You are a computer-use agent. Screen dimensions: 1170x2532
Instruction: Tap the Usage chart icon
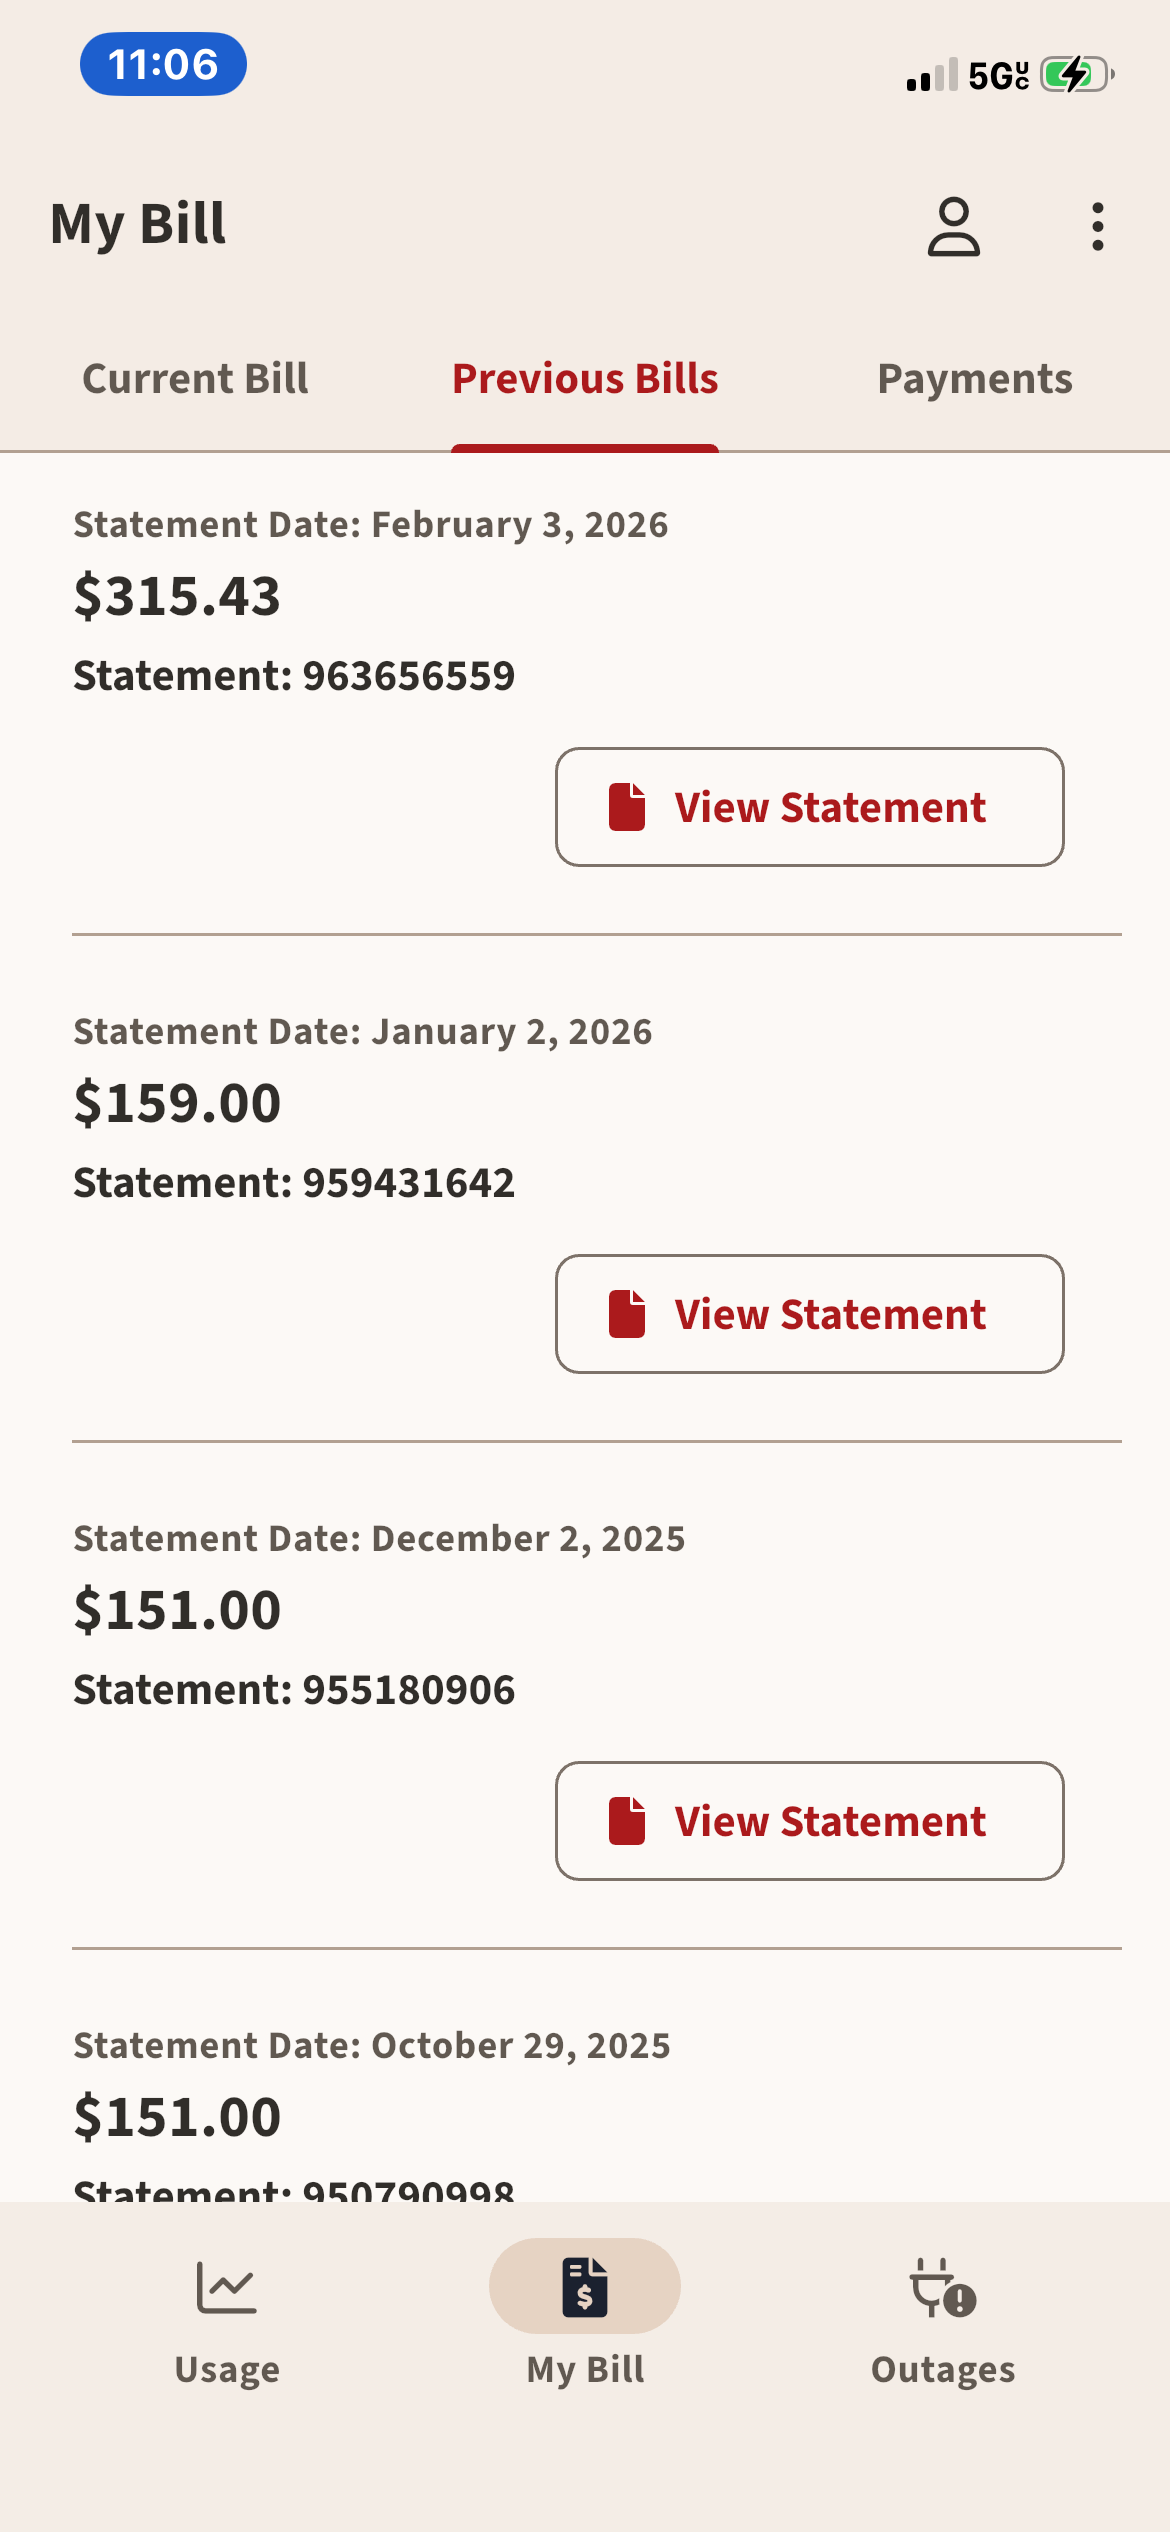pos(227,2288)
